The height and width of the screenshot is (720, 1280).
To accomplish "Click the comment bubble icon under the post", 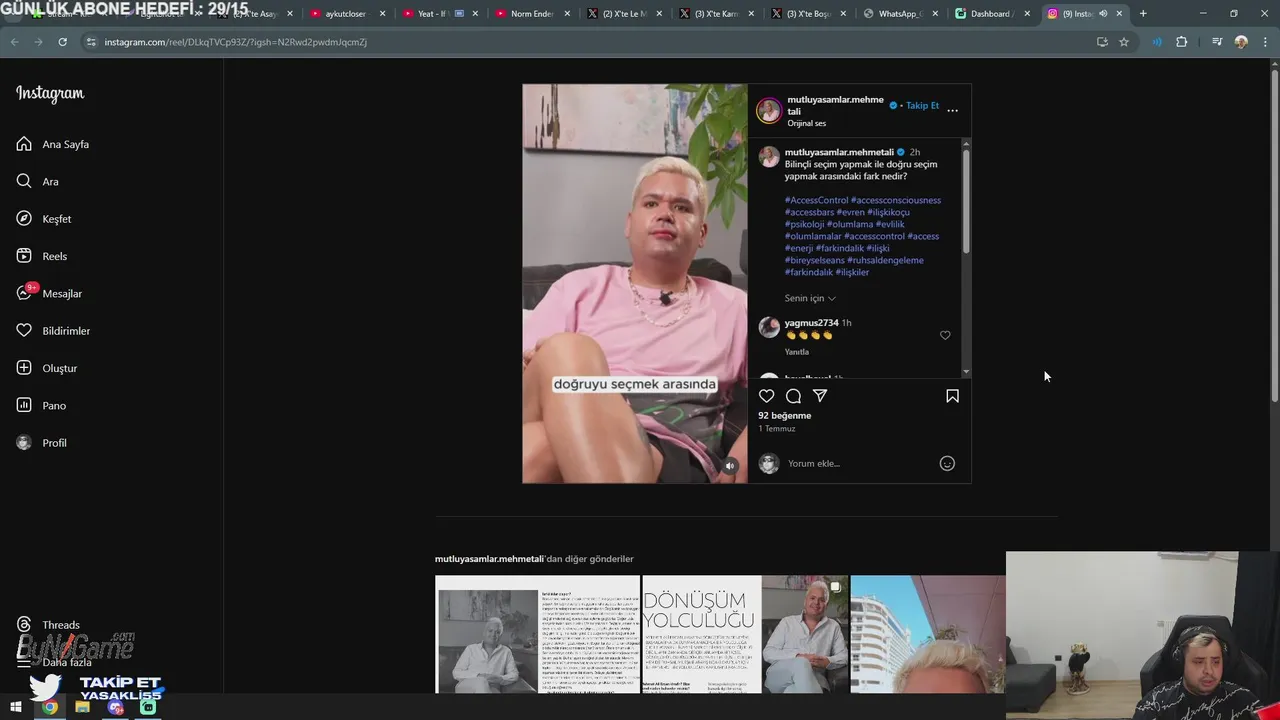I will tap(793, 396).
